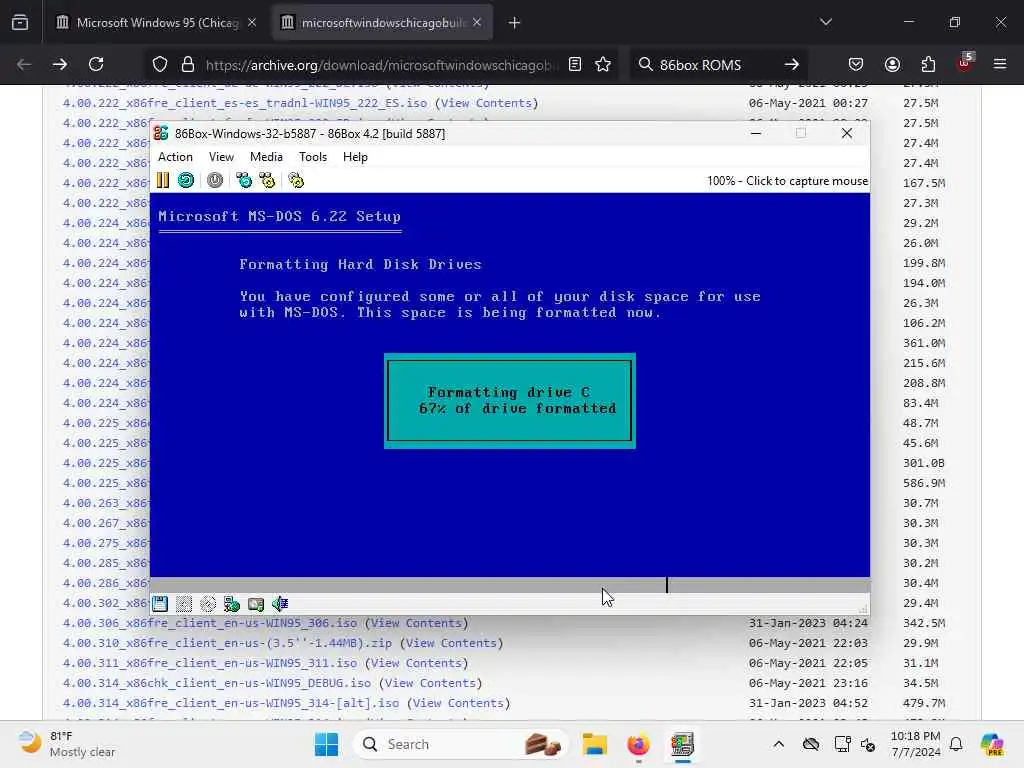
Task: Switch to Firefox in the taskbar
Action: point(638,744)
